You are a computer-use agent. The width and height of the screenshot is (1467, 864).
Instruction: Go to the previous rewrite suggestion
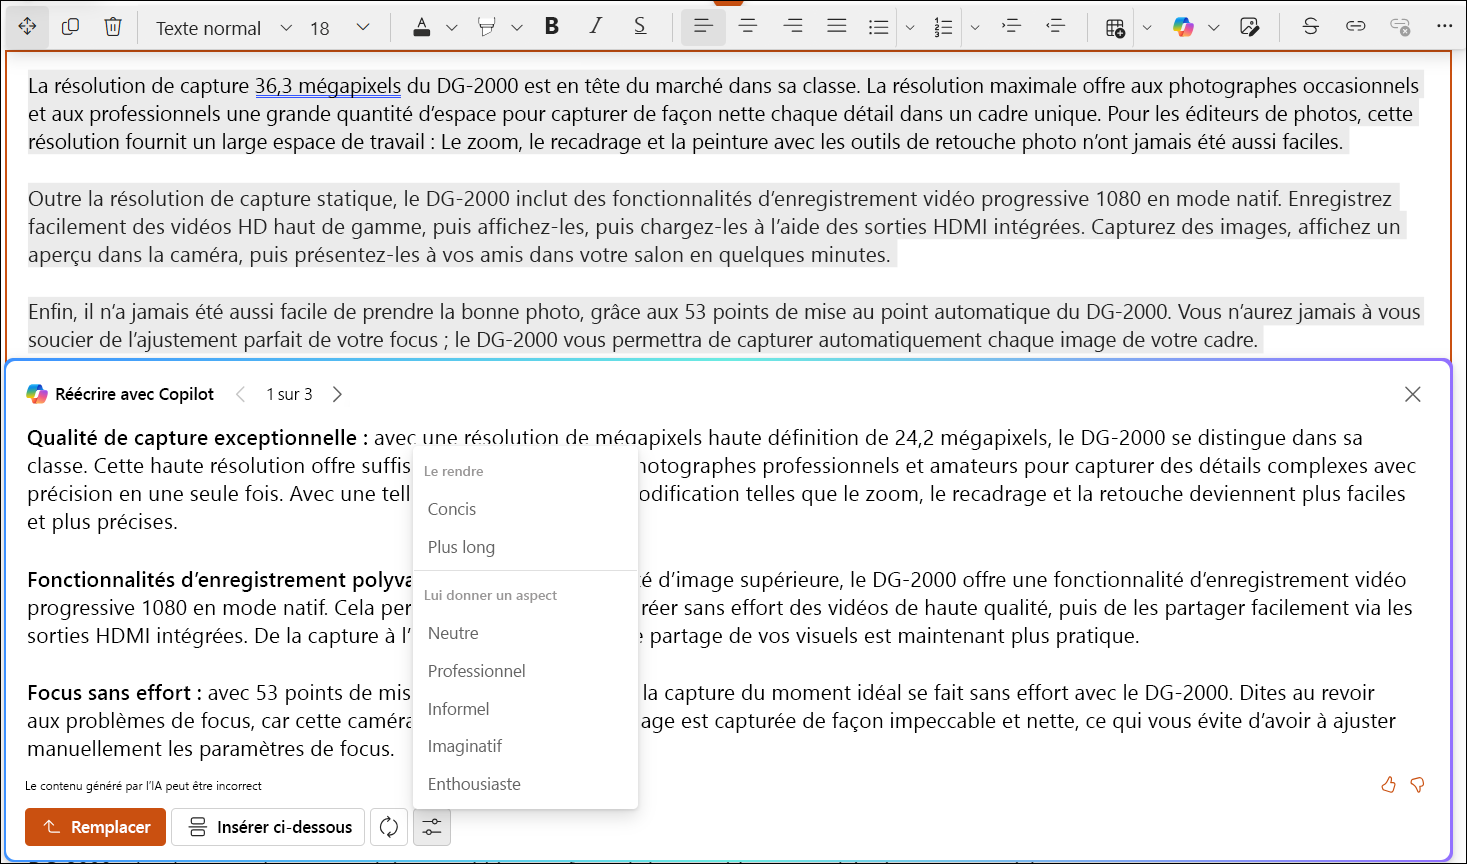click(240, 394)
